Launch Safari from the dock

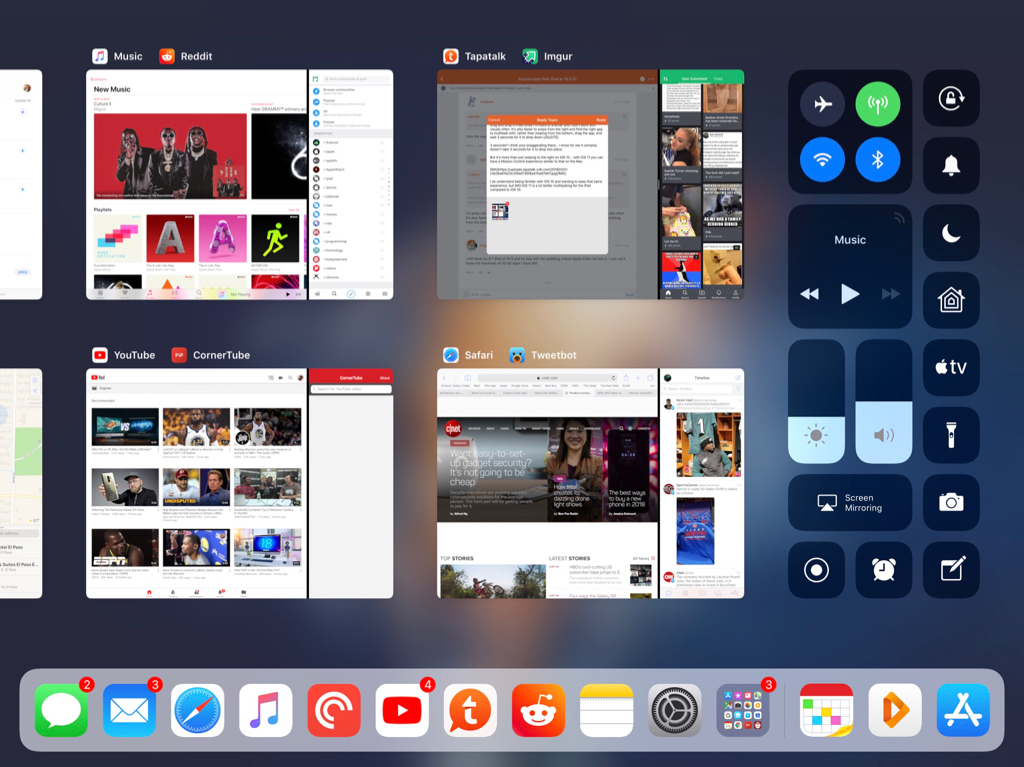pyautogui.click(x=197, y=710)
